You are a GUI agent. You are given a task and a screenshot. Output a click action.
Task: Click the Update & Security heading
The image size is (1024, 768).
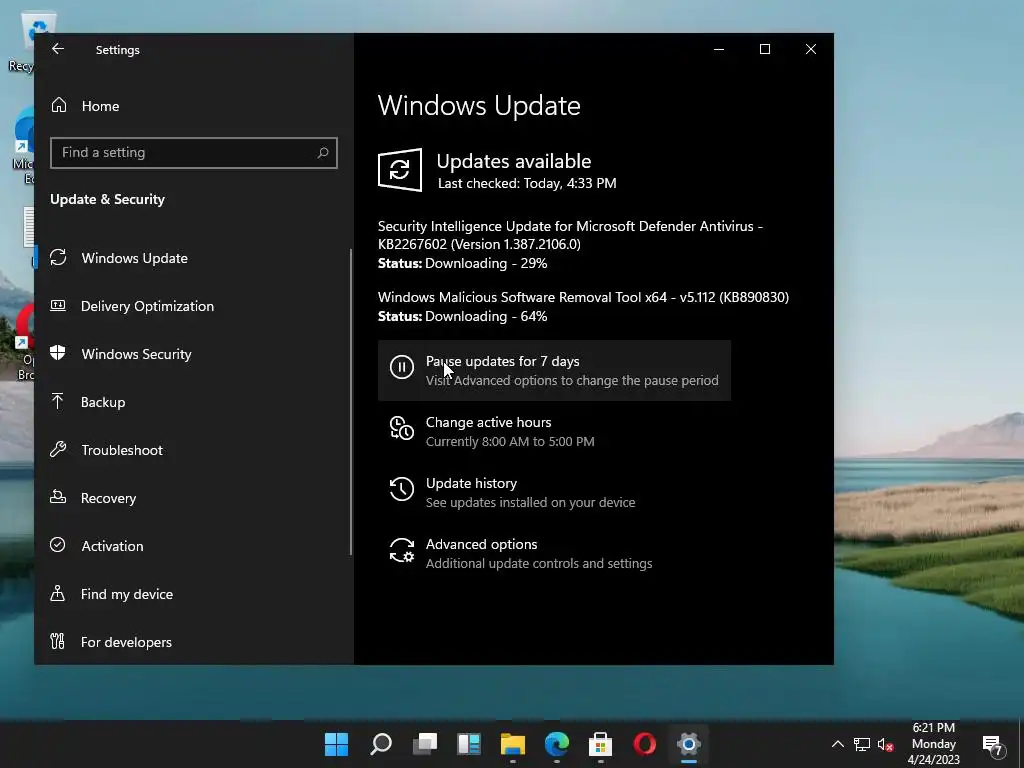click(107, 199)
